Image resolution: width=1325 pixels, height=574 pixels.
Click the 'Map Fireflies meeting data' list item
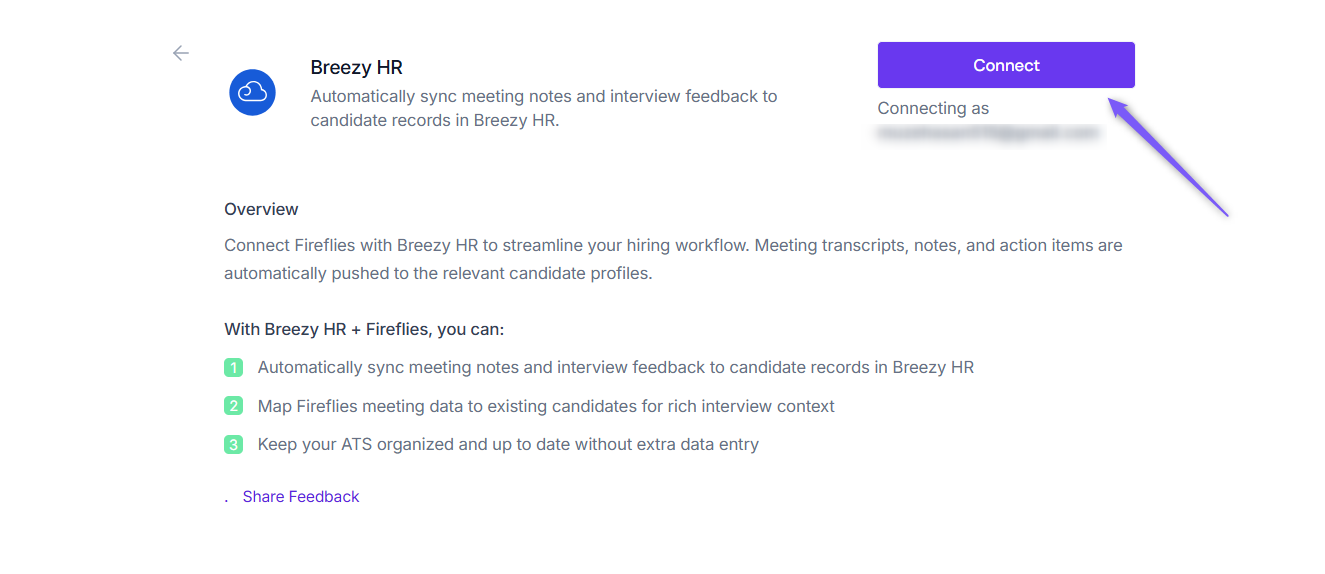(x=546, y=406)
